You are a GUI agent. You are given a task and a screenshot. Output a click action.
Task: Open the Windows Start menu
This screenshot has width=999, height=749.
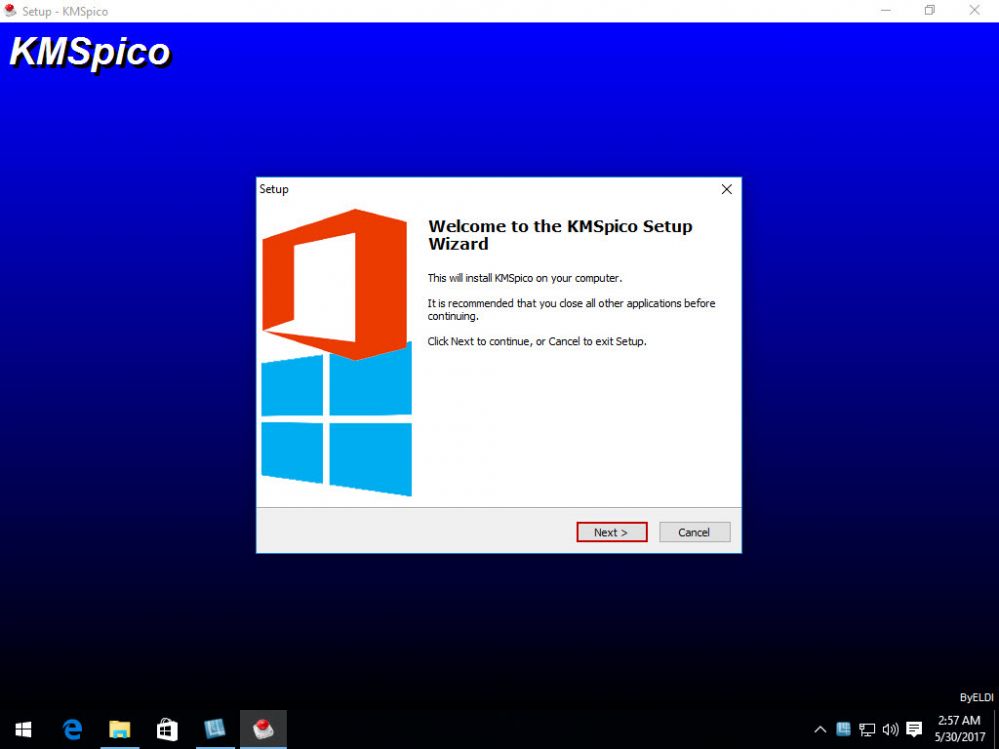(23, 729)
